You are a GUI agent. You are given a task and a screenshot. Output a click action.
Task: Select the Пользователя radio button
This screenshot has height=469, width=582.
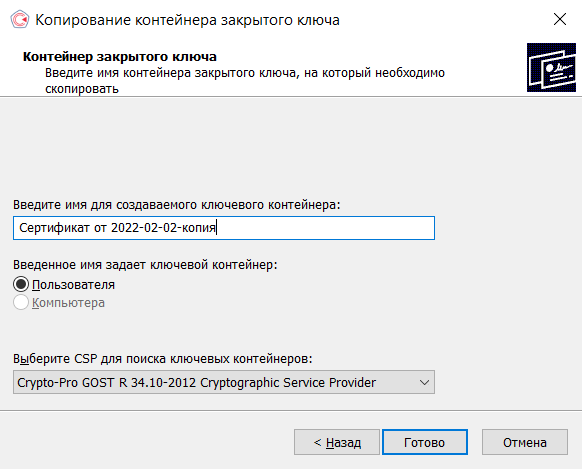coord(21,284)
